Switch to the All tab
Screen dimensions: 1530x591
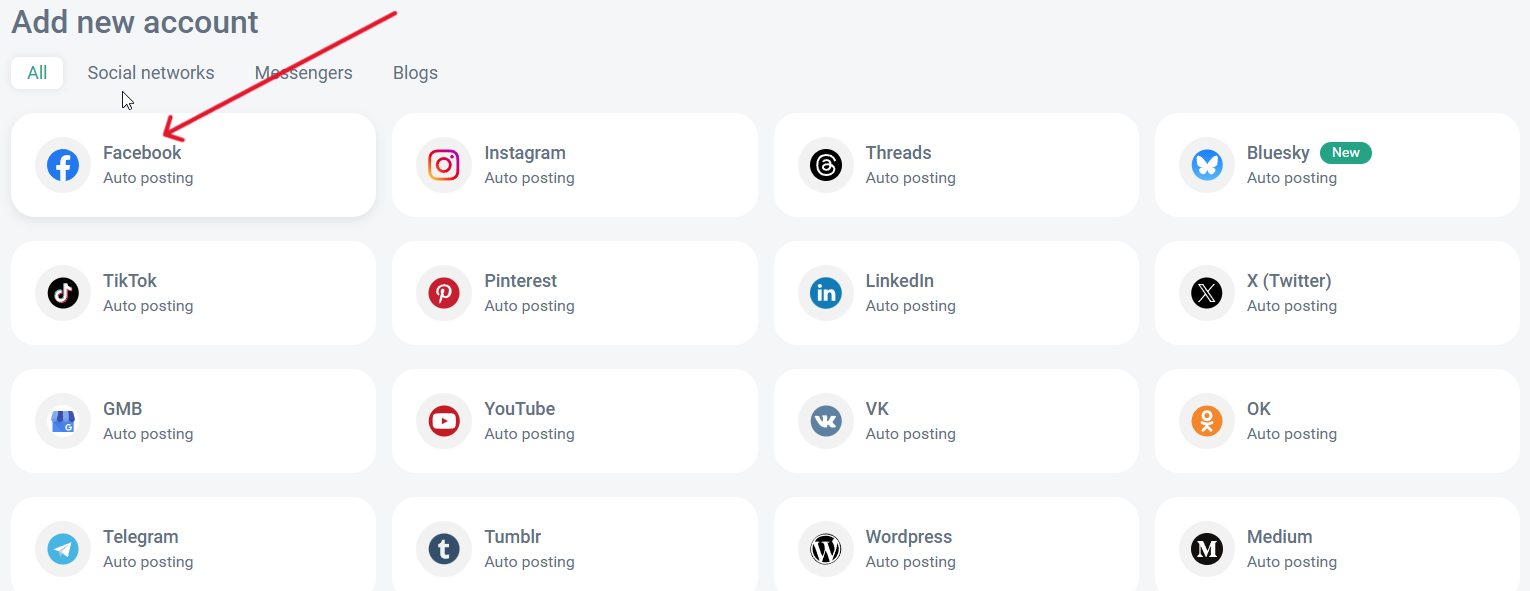[37, 73]
